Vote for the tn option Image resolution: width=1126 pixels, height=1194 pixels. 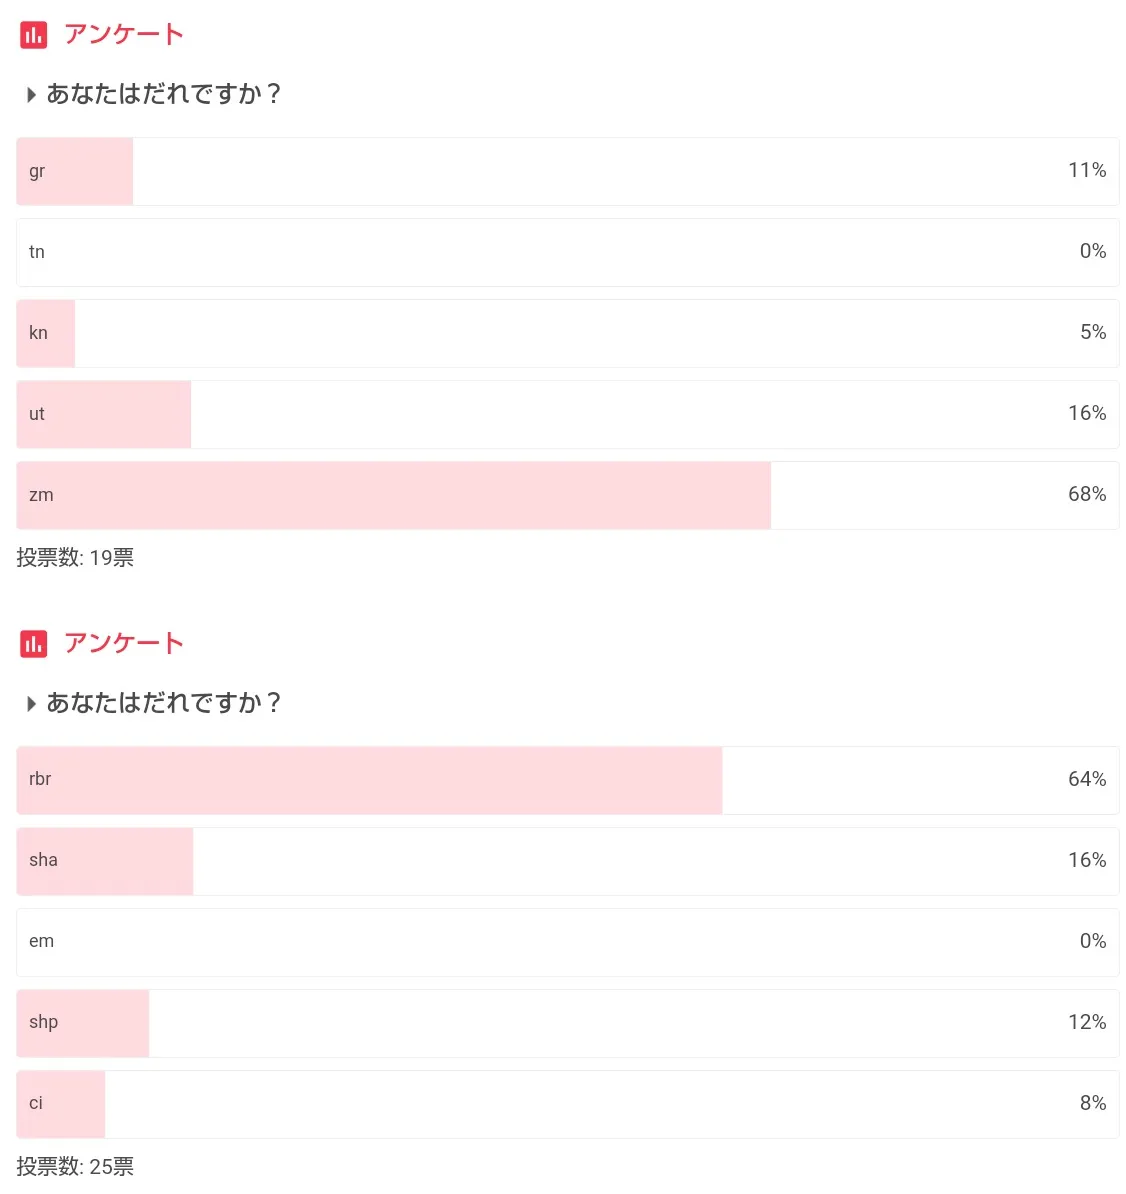(x=567, y=252)
